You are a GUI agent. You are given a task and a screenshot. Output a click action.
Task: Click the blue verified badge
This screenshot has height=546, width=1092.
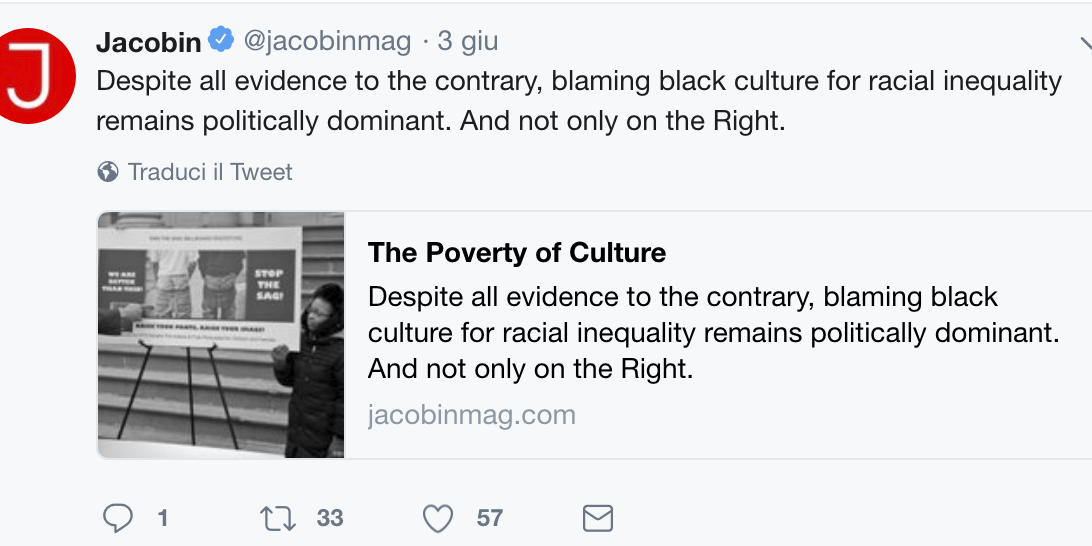(221, 41)
